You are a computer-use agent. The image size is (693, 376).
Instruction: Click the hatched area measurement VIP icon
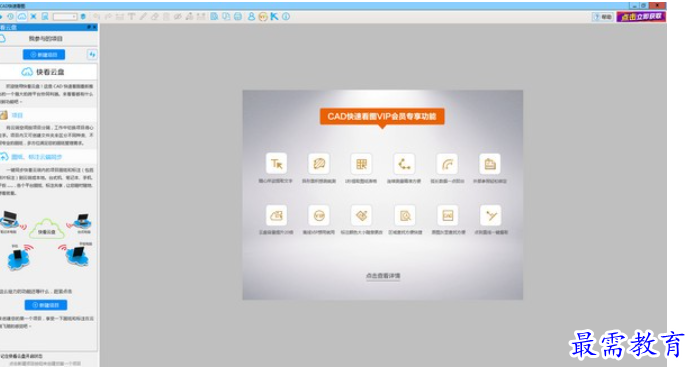pyautogui.click(x=319, y=164)
